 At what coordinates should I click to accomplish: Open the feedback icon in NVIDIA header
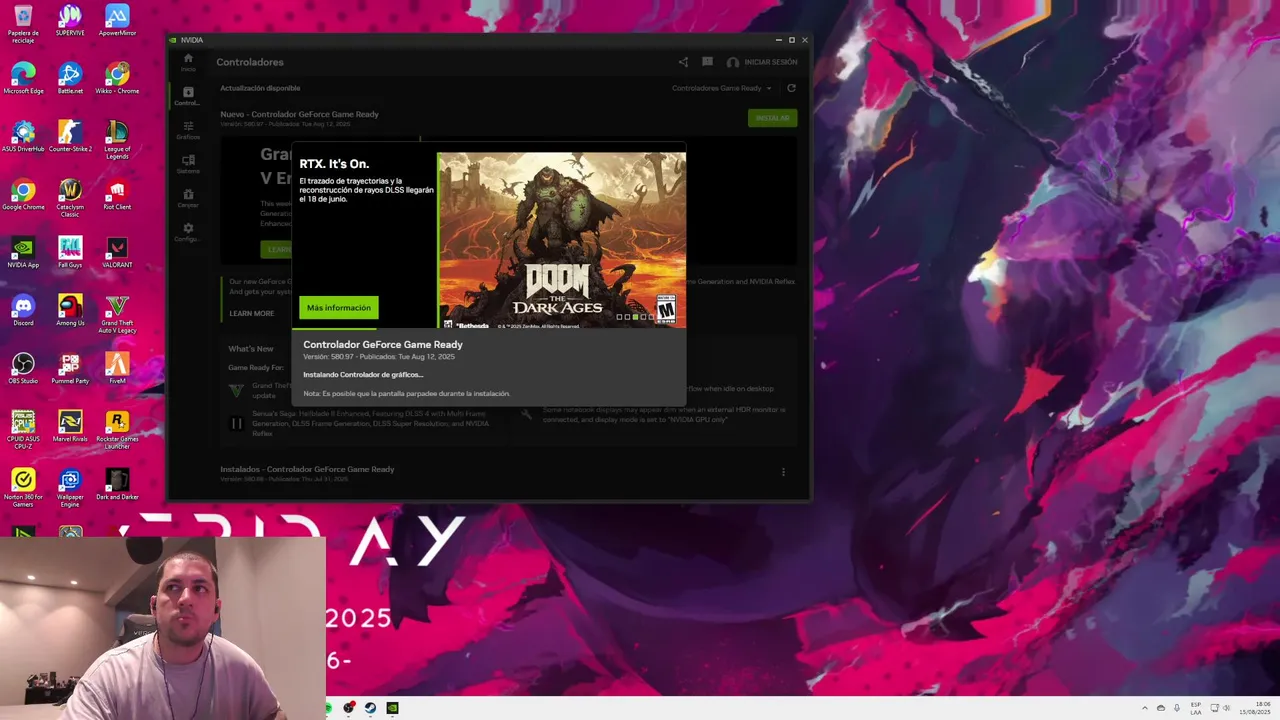click(x=707, y=62)
